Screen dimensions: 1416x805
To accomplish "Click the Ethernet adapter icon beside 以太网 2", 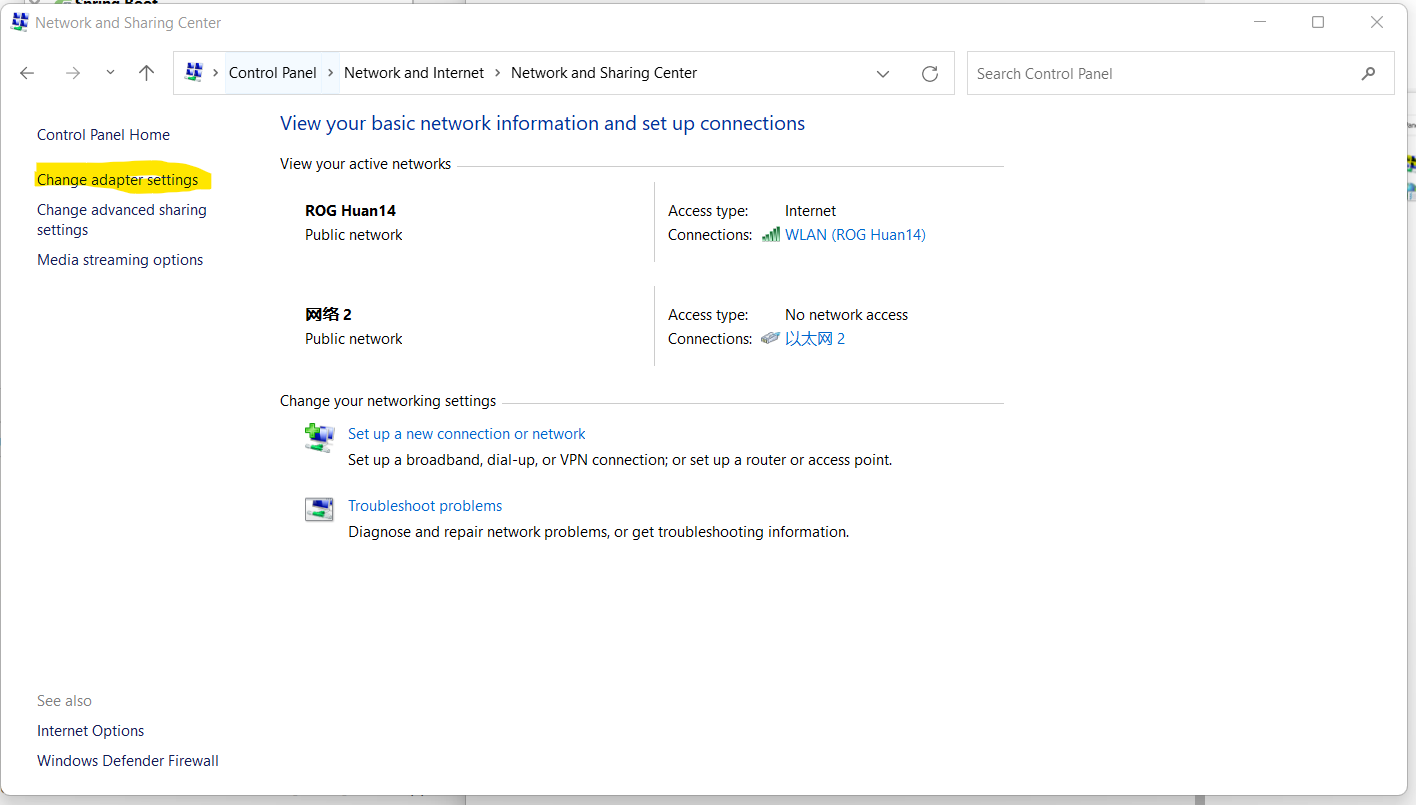I will (x=770, y=338).
